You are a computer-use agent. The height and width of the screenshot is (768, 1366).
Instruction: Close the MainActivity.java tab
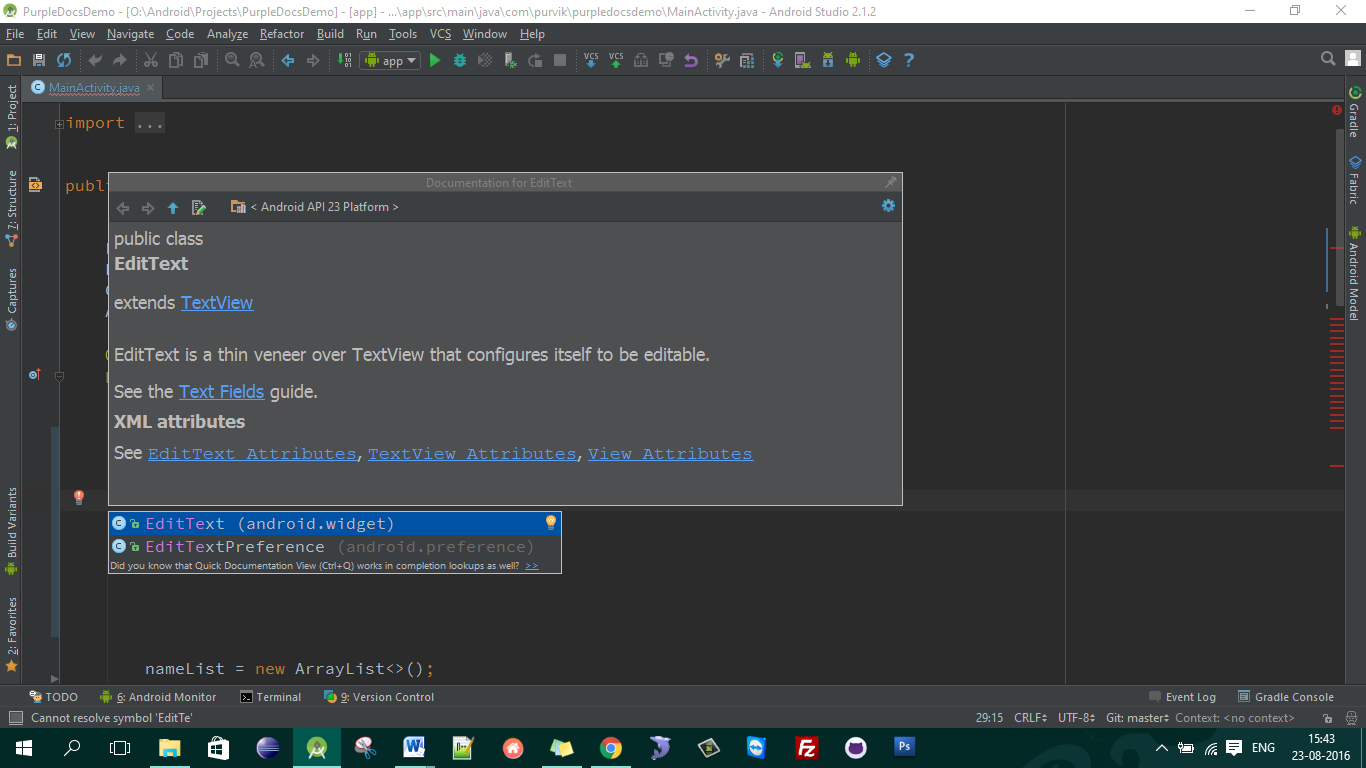coord(151,88)
